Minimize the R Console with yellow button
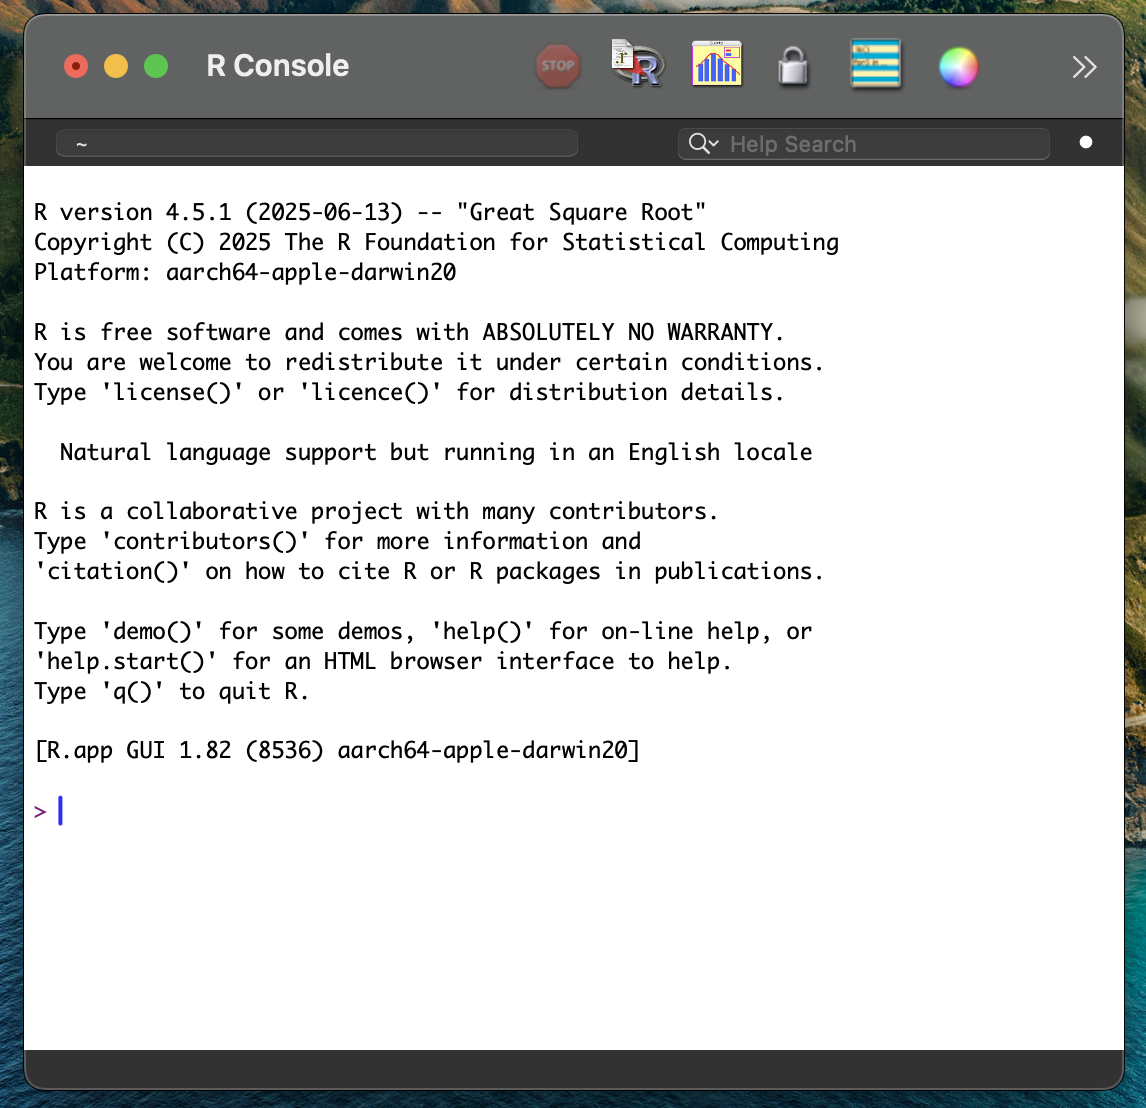This screenshot has height=1108, width=1146. tap(115, 67)
